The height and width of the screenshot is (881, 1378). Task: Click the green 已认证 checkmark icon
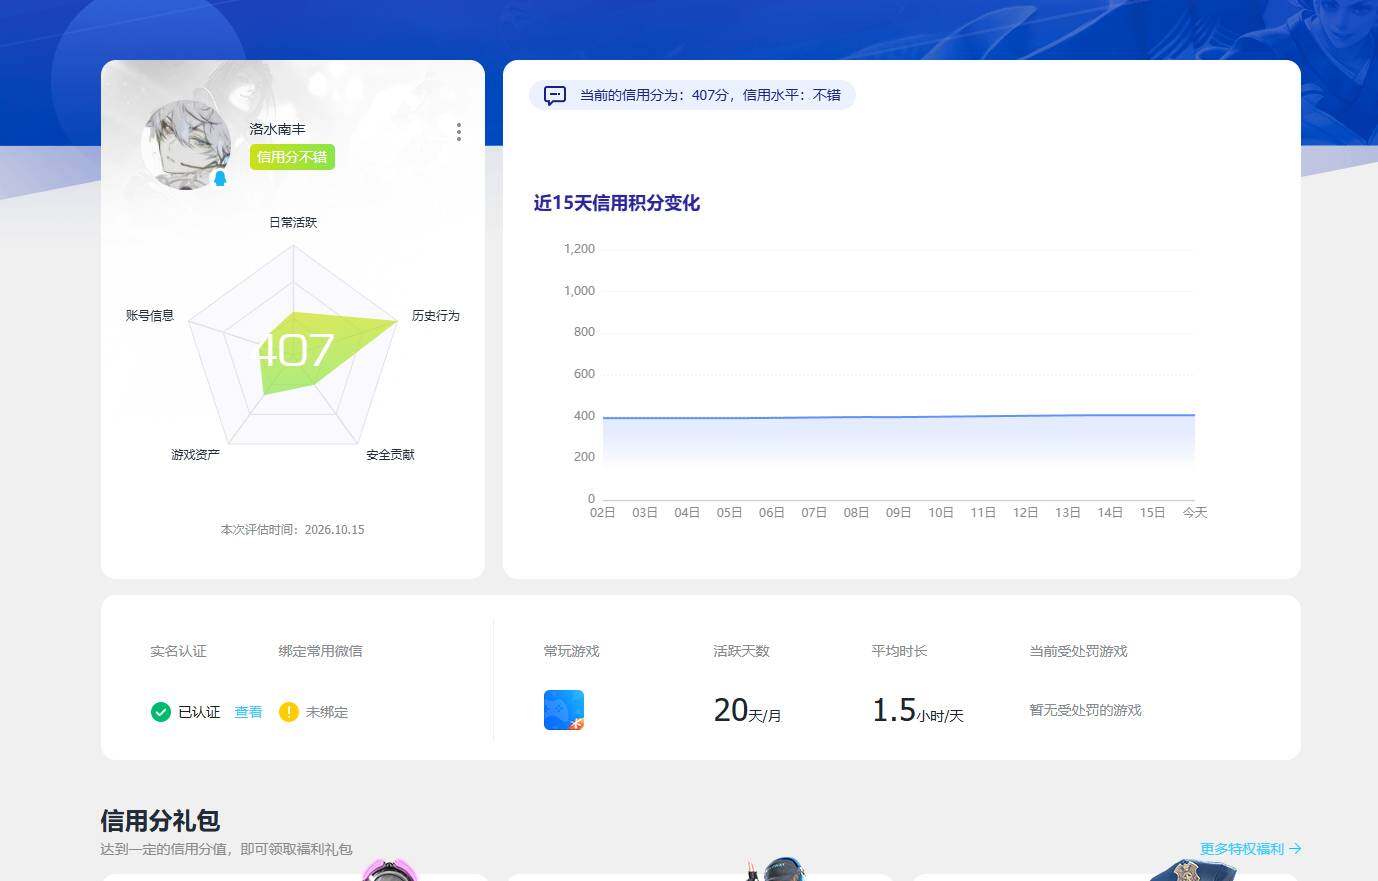click(161, 712)
